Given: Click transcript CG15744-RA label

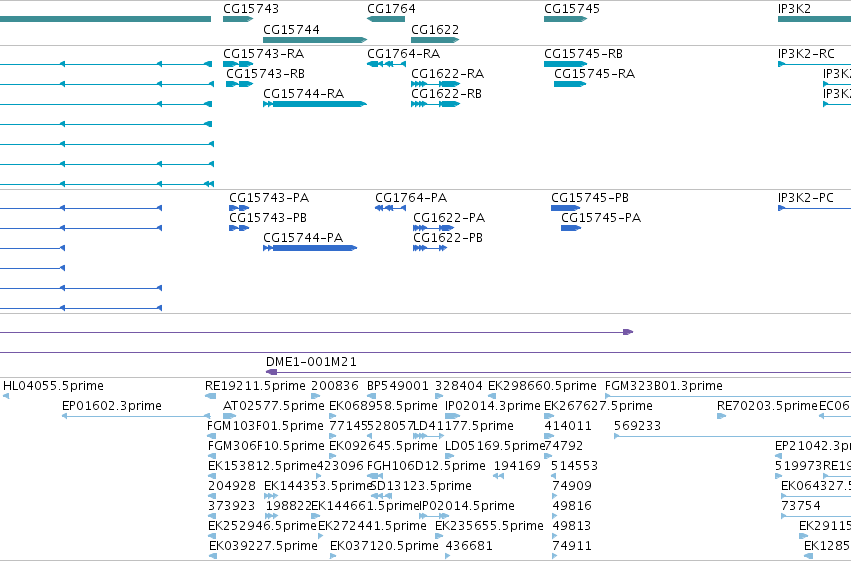Looking at the screenshot, I should (303, 94).
